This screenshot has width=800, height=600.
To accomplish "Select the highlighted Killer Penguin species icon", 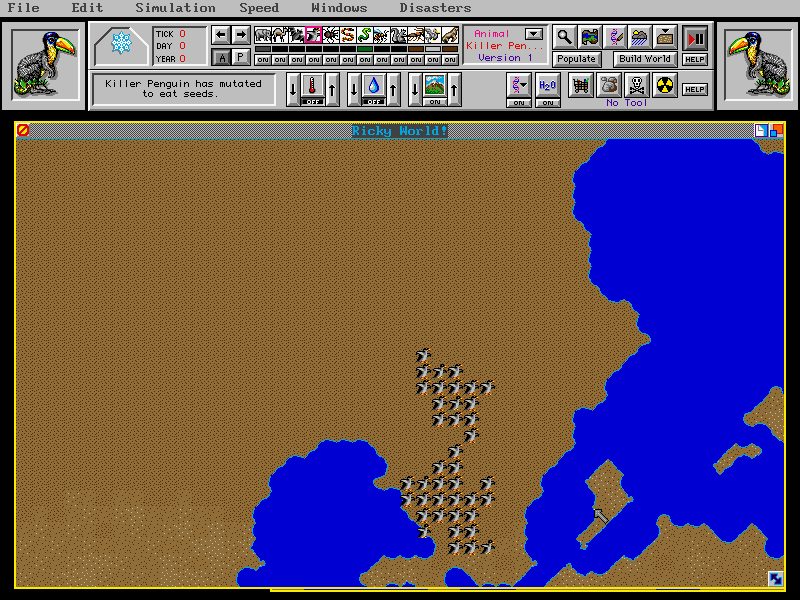I will coord(314,35).
